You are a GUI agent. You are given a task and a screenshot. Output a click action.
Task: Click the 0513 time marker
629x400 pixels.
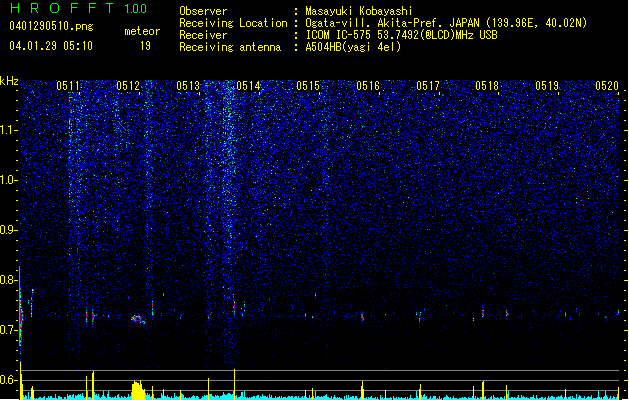(x=188, y=86)
